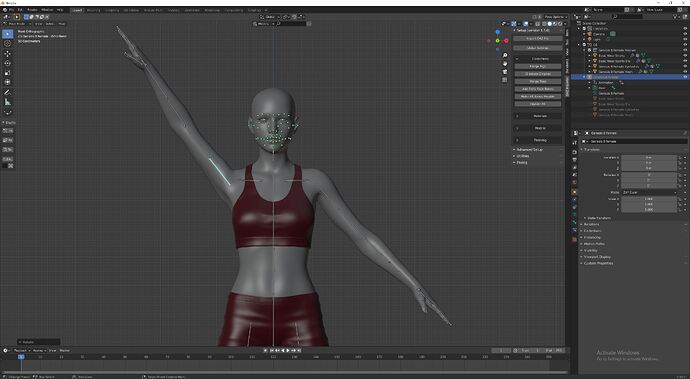Open the Pose Mode dropdown
Screen dimensions: 690x379
[x=16, y=23]
